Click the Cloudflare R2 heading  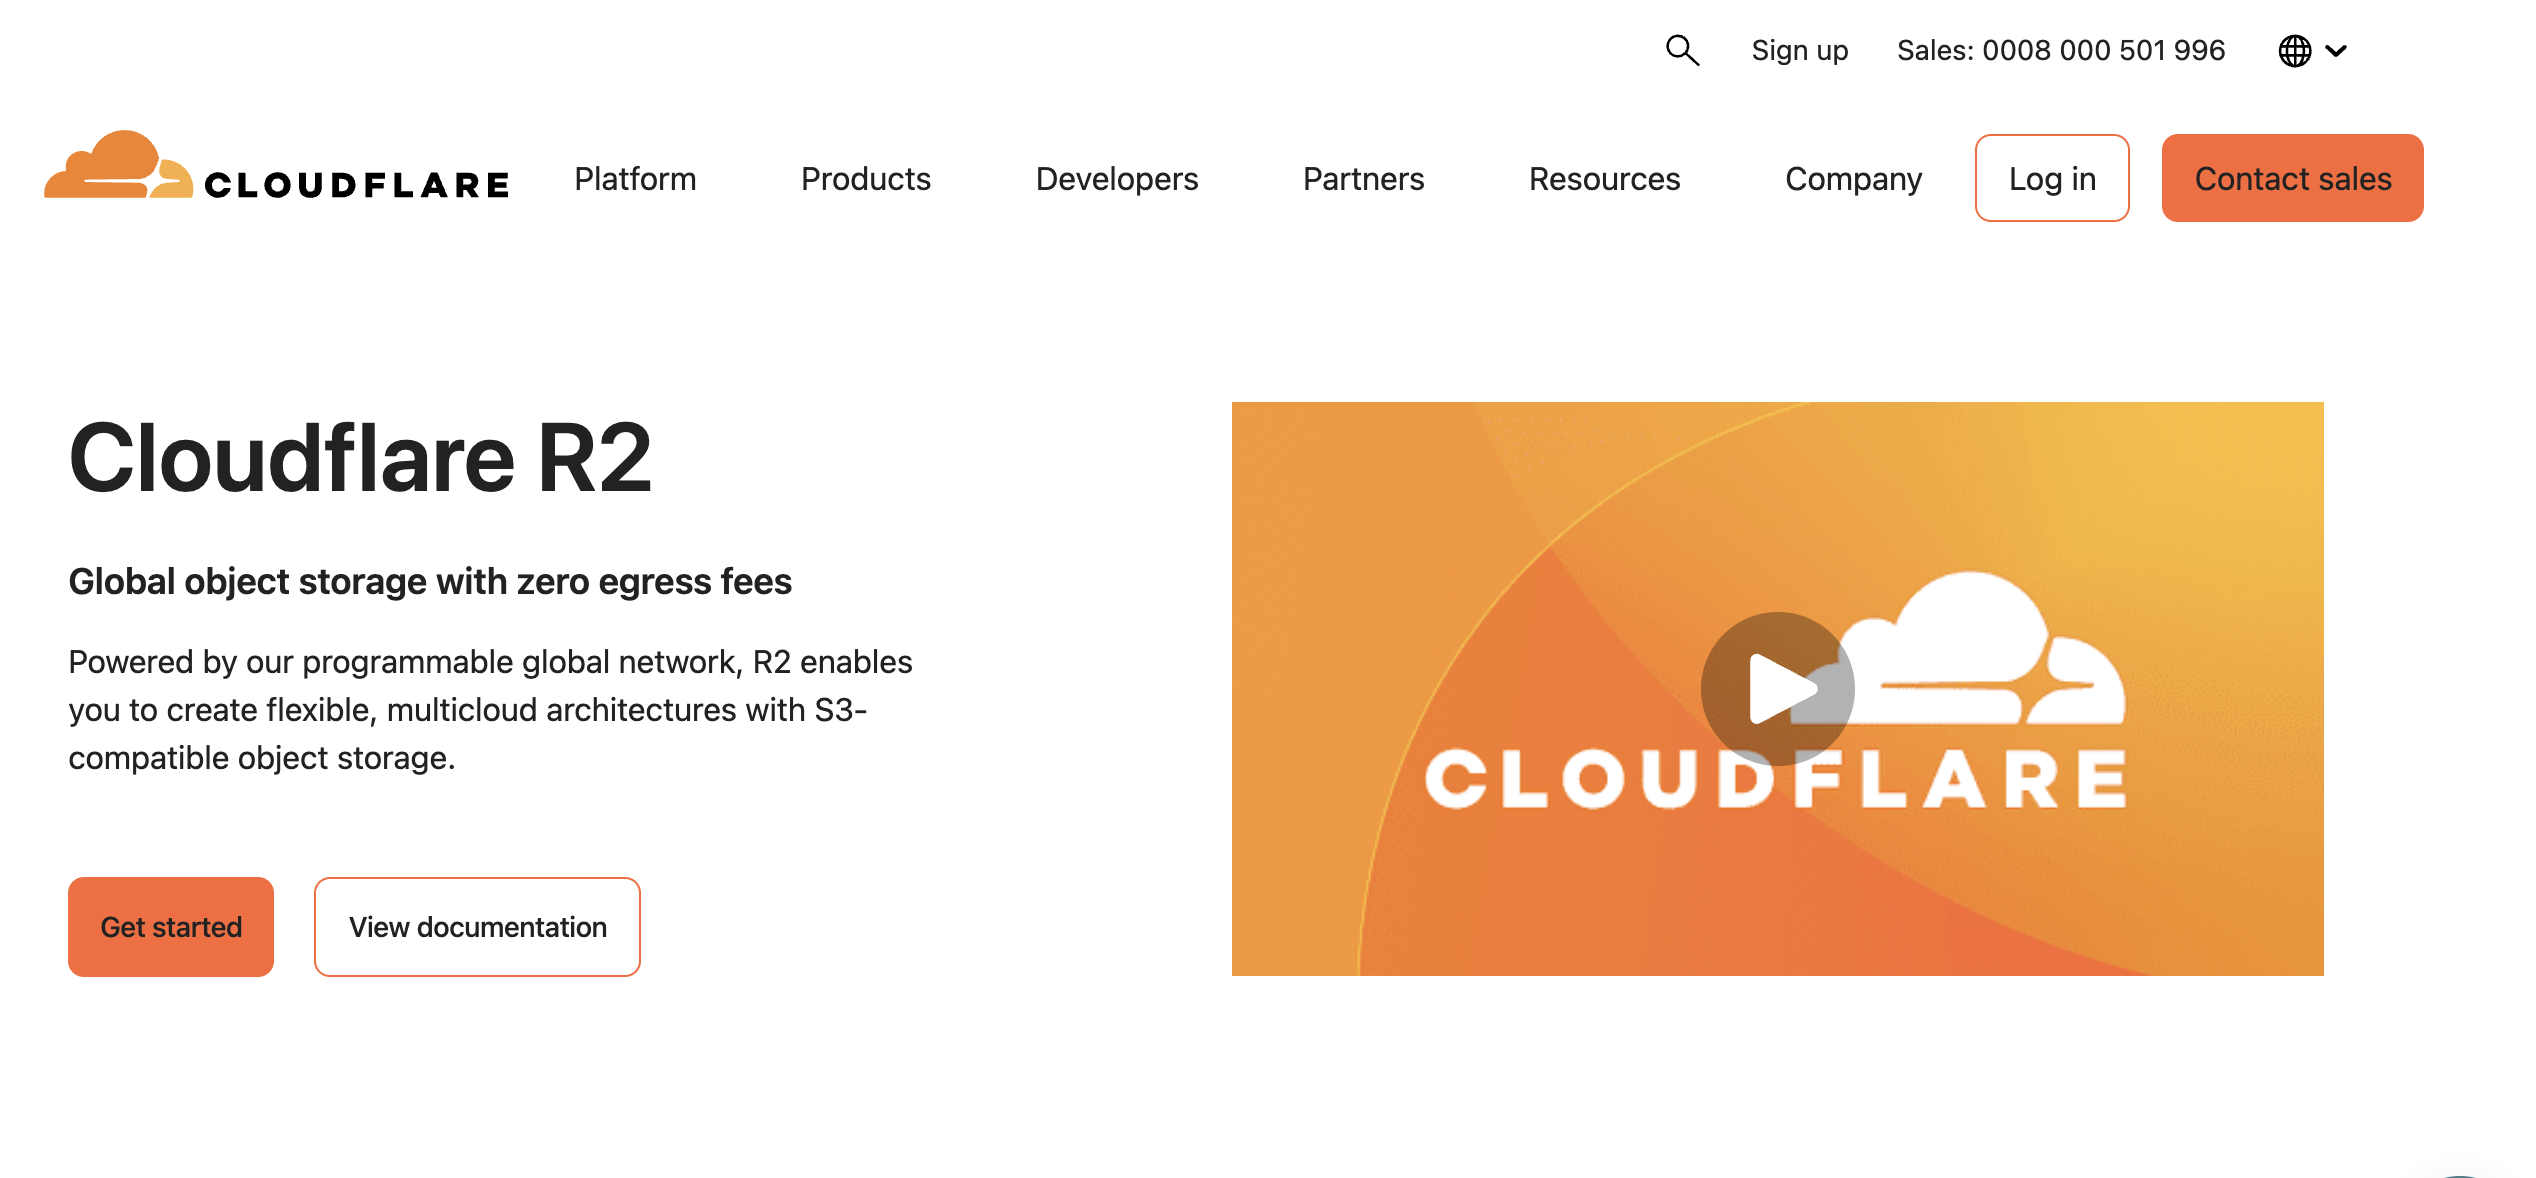click(360, 458)
